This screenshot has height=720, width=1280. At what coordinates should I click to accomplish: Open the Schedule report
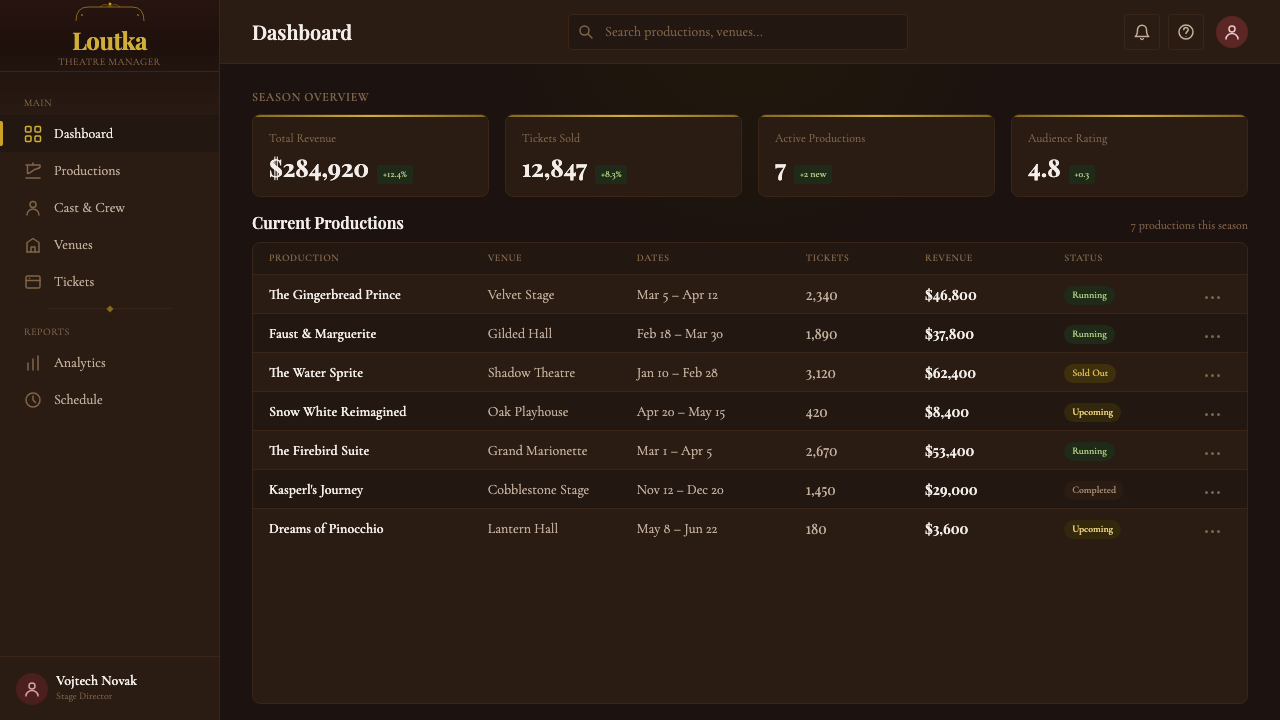click(x=109, y=400)
